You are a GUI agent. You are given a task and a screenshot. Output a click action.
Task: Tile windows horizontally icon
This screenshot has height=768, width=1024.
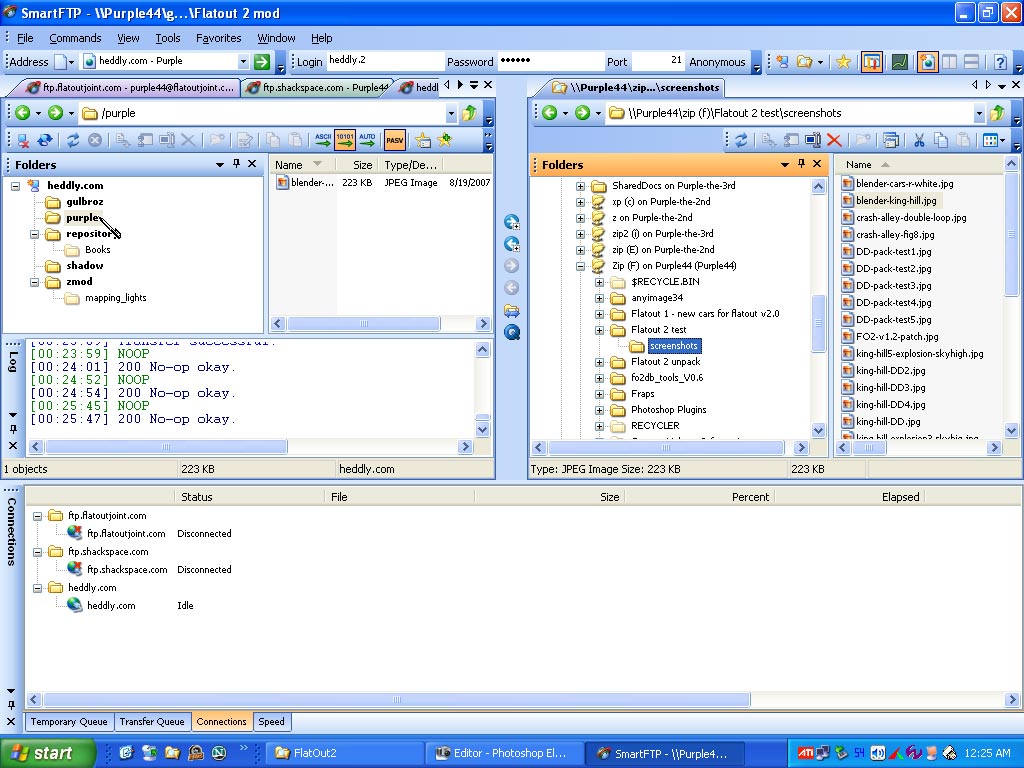coord(972,62)
